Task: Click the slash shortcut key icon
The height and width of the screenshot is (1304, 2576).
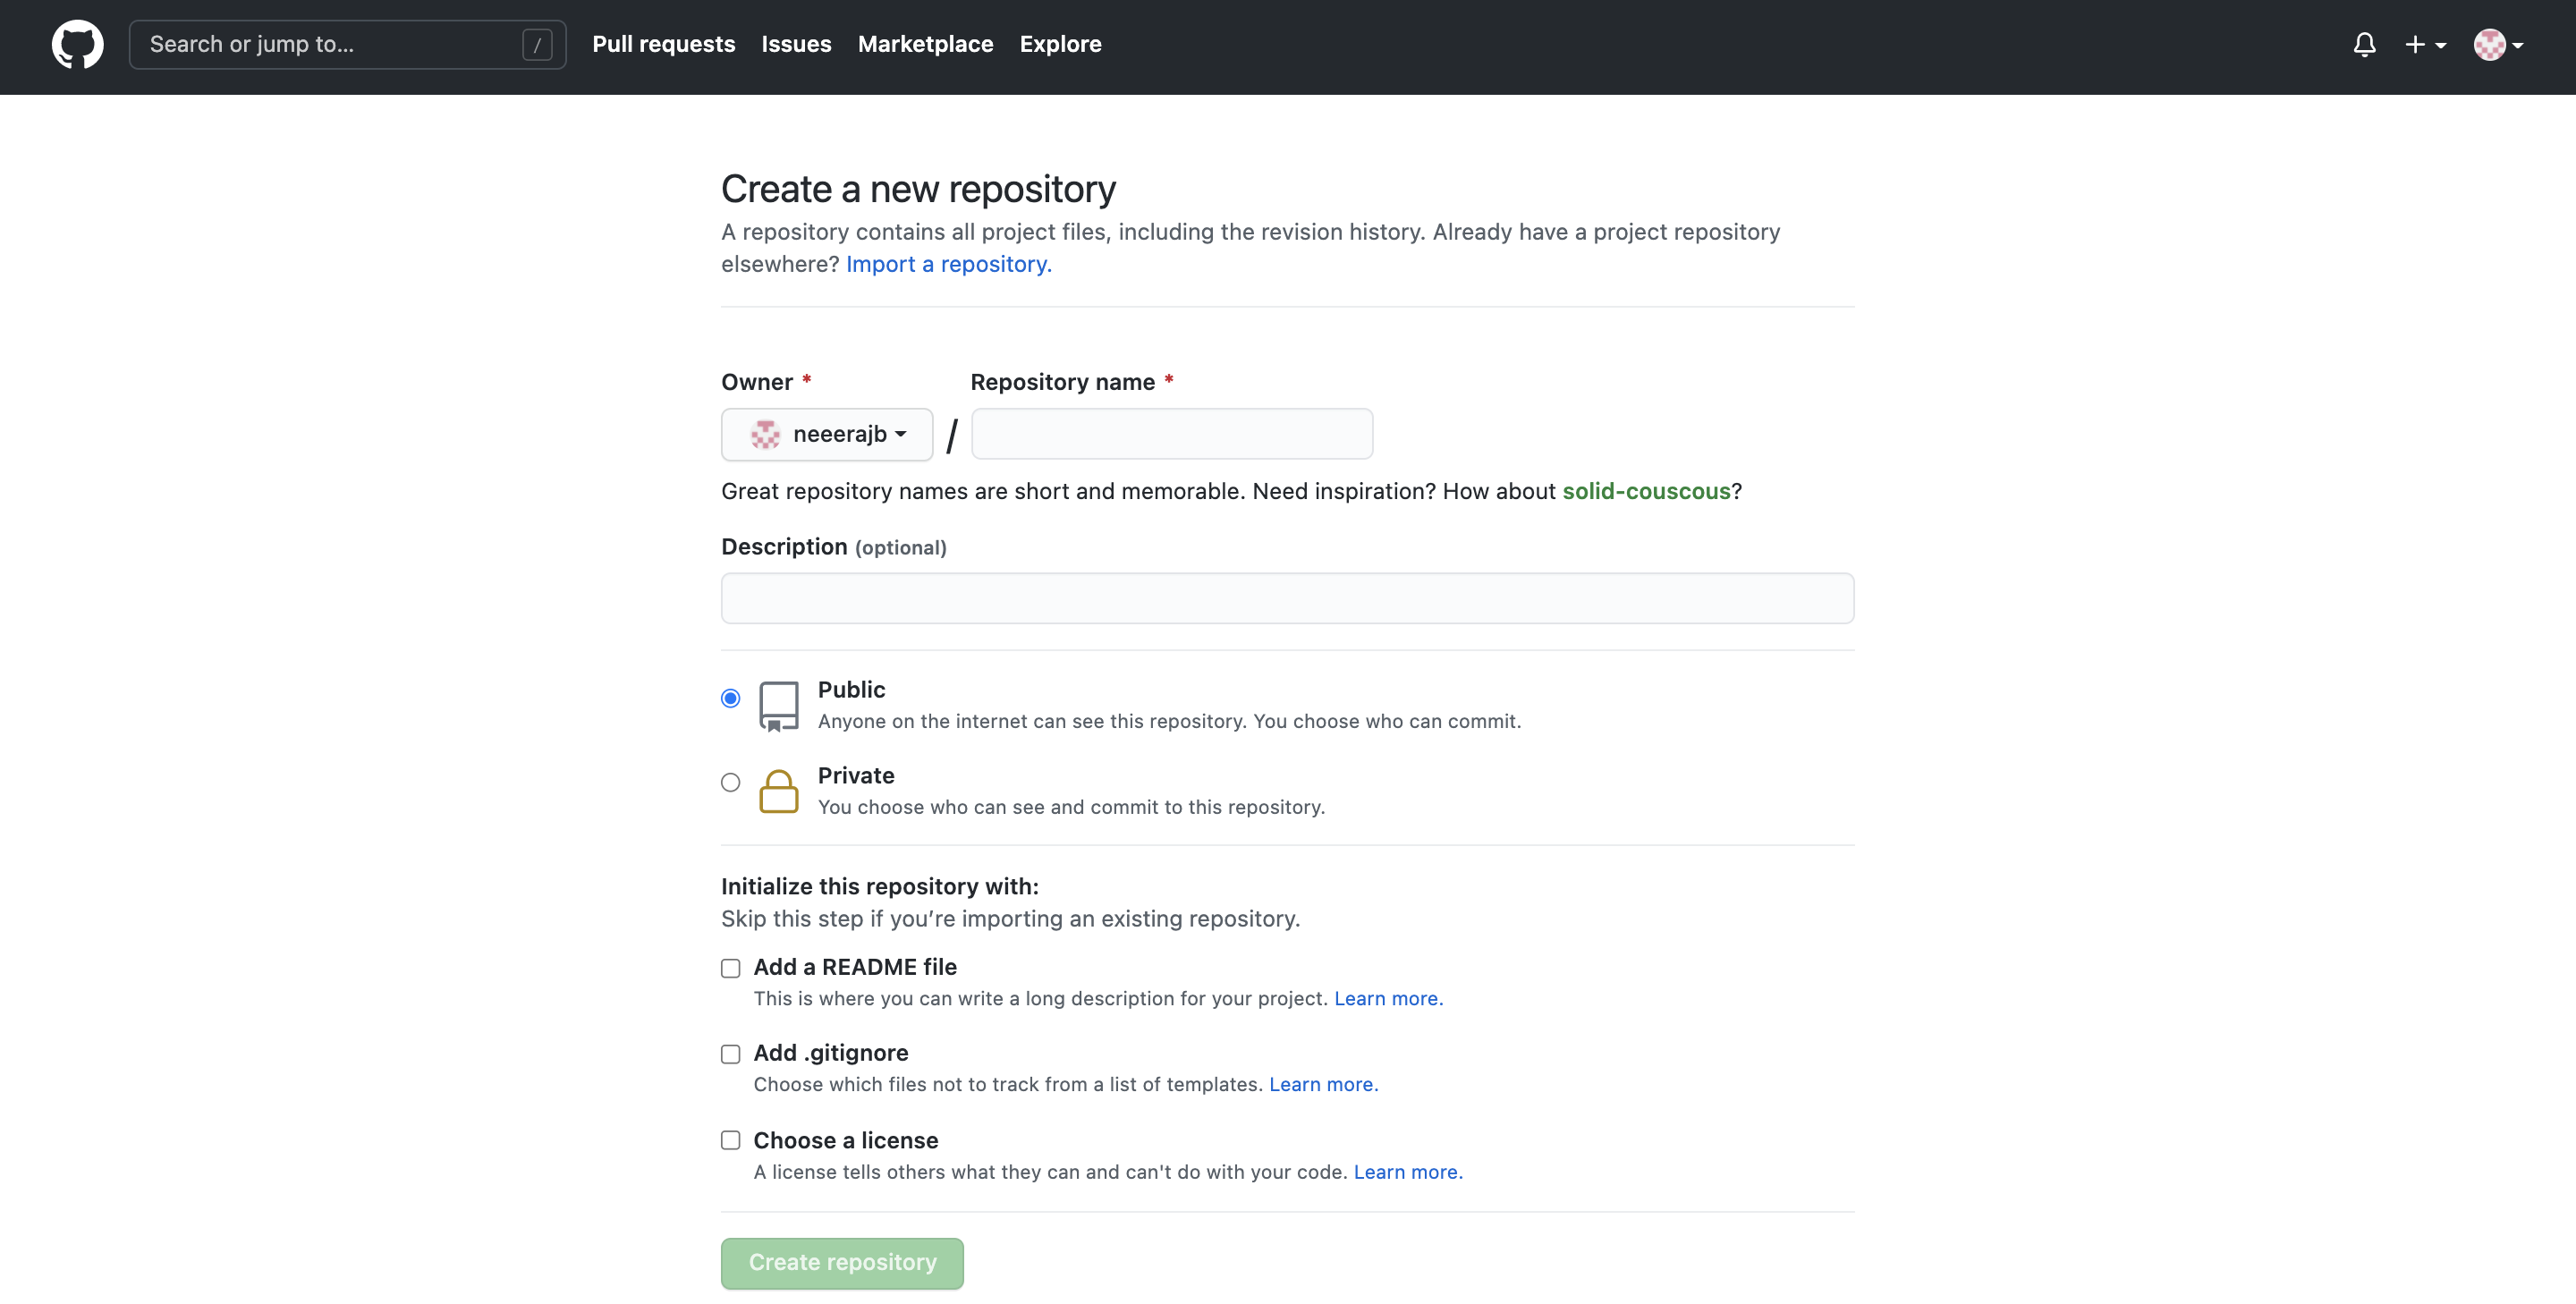Action: (537, 45)
